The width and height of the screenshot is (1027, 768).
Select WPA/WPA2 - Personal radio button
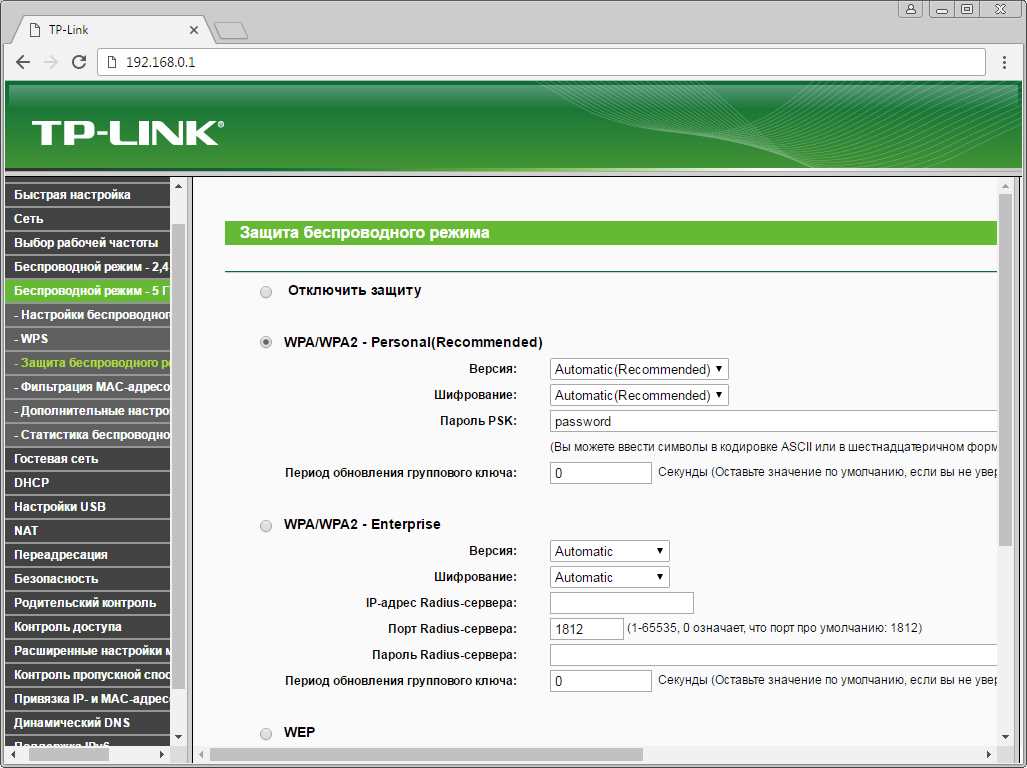point(266,342)
